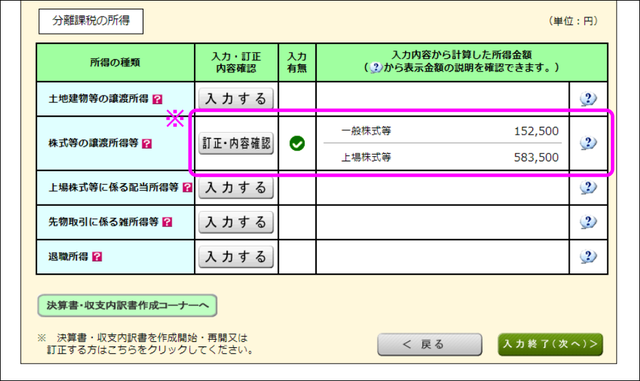Click 入力する for 退職所得
This screenshot has height=381, width=640.
(236, 257)
